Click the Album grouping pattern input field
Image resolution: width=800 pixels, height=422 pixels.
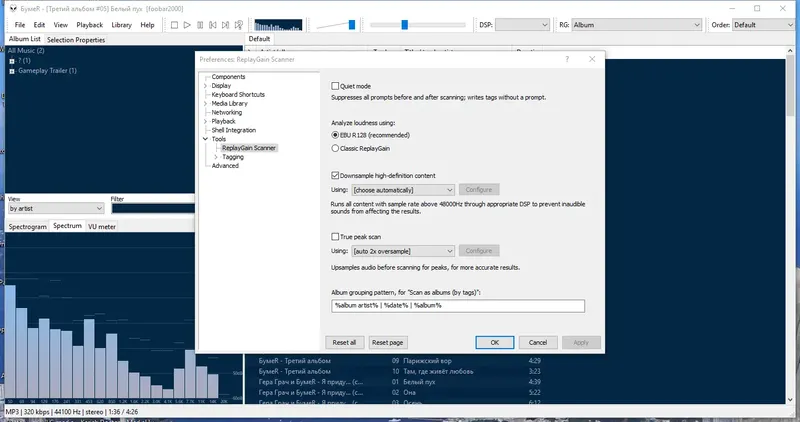[458, 306]
